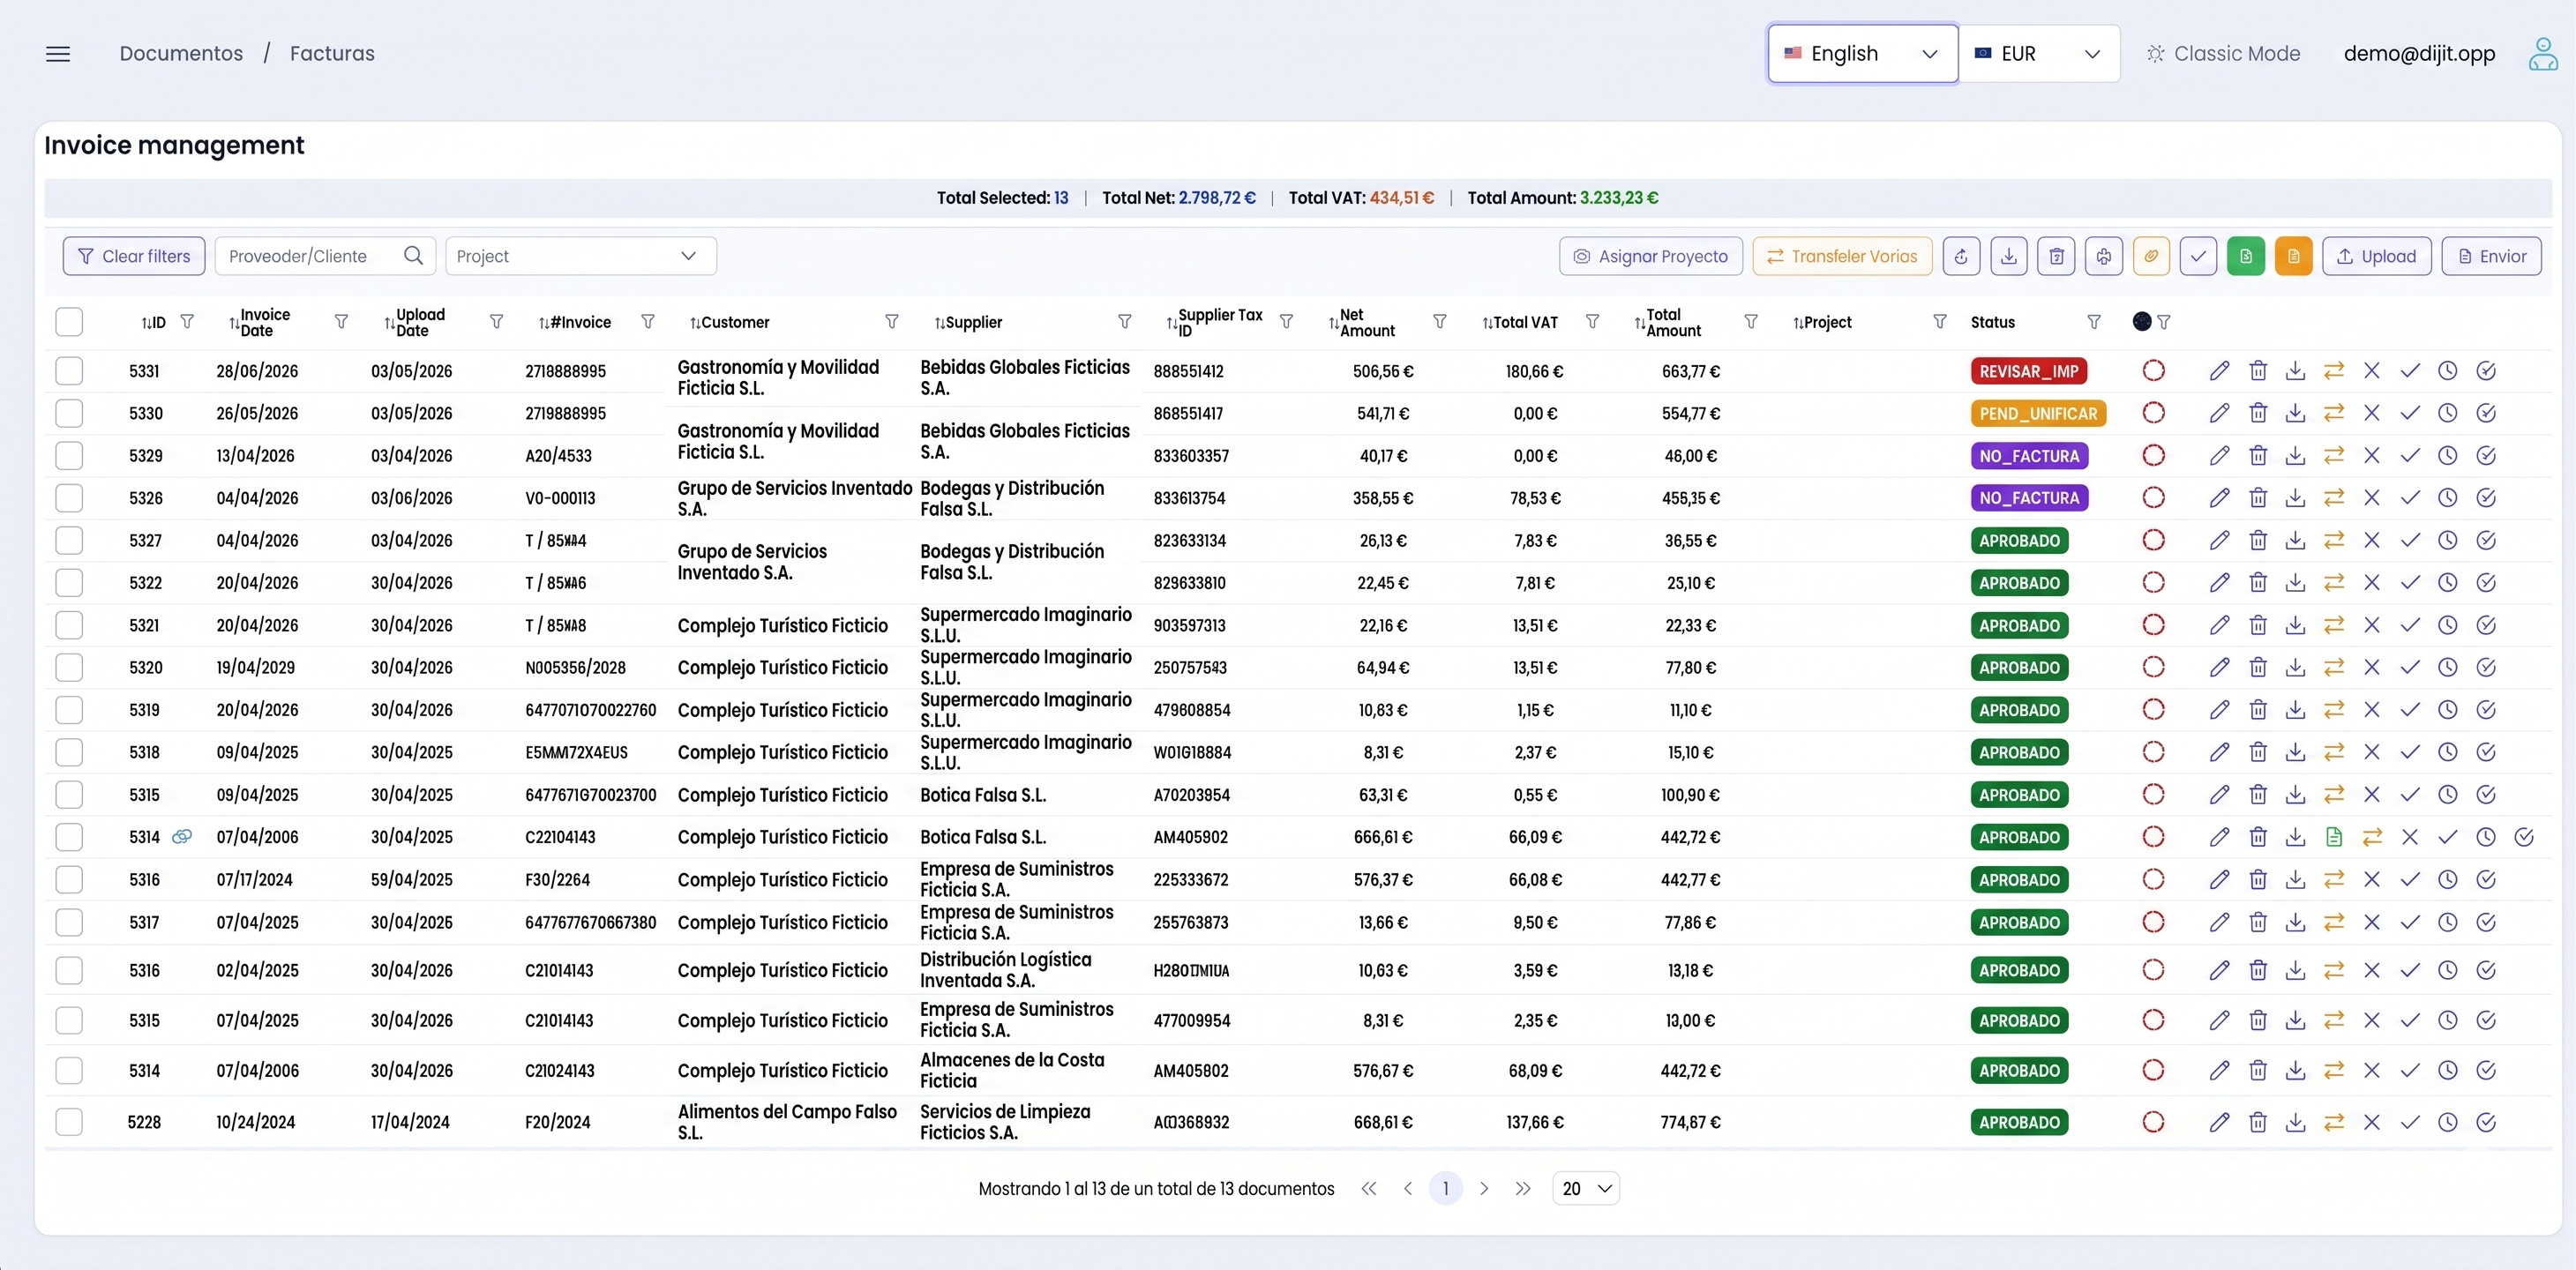Open the English language dropdown
The height and width of the screenshot is (1270, 2576).
click(x=1862, y=54)
